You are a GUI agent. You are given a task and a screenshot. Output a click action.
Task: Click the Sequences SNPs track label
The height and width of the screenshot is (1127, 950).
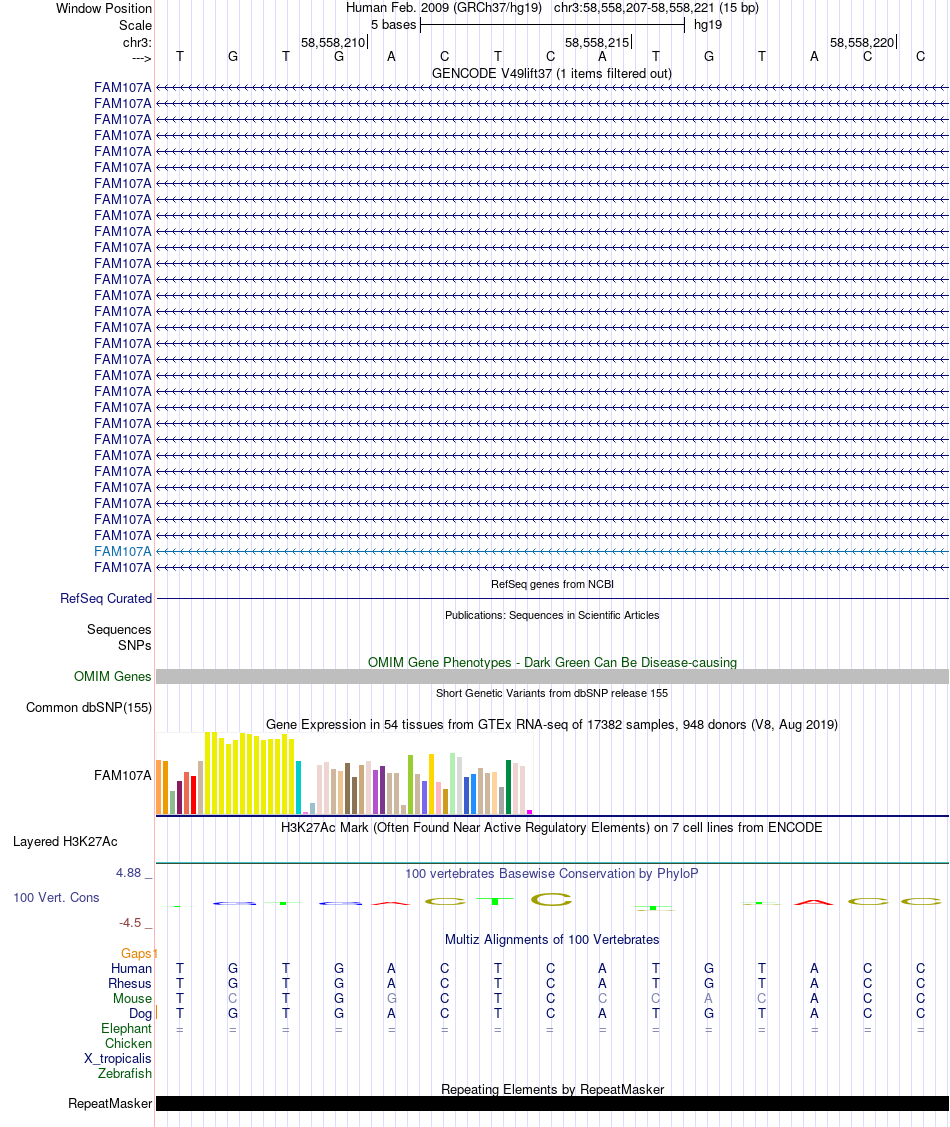[x=119, y=637]
